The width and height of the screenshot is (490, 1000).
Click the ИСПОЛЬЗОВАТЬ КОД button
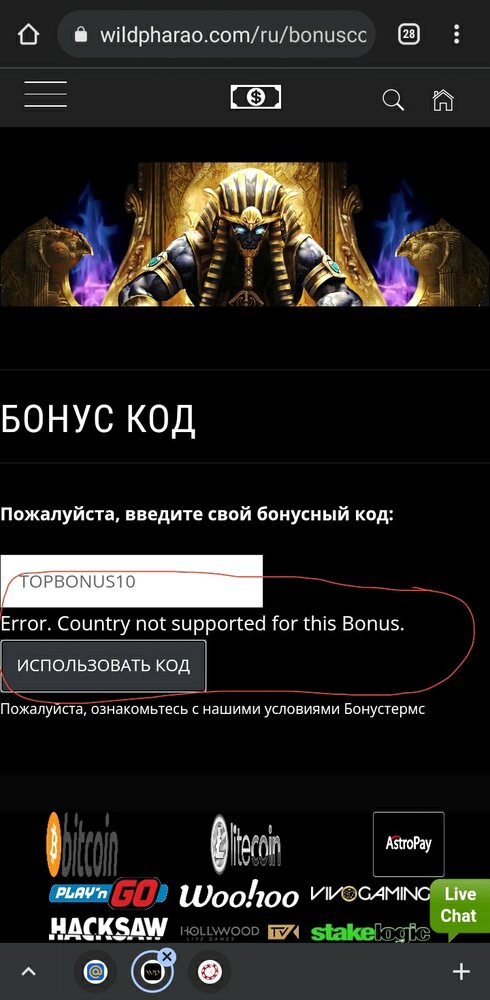coord(103,666)
